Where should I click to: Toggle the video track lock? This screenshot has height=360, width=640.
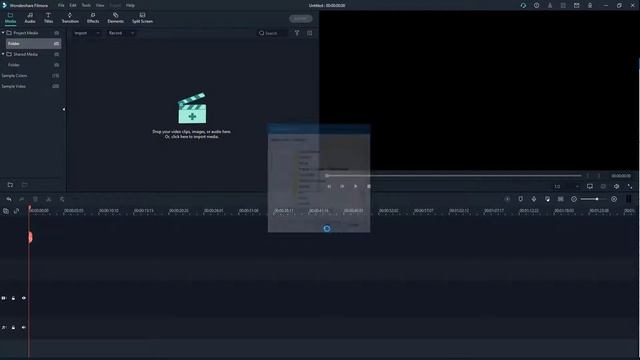(13, 298)
